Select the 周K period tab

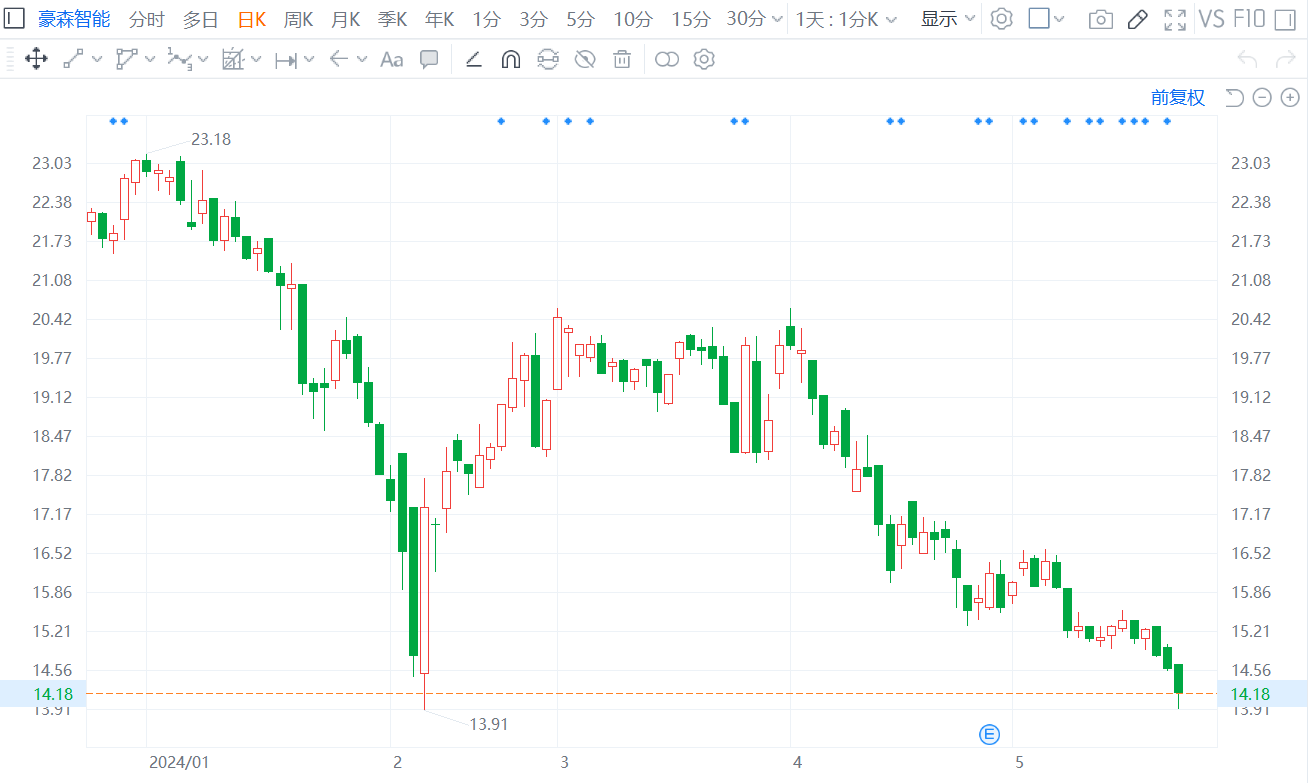tap(298, 18)
